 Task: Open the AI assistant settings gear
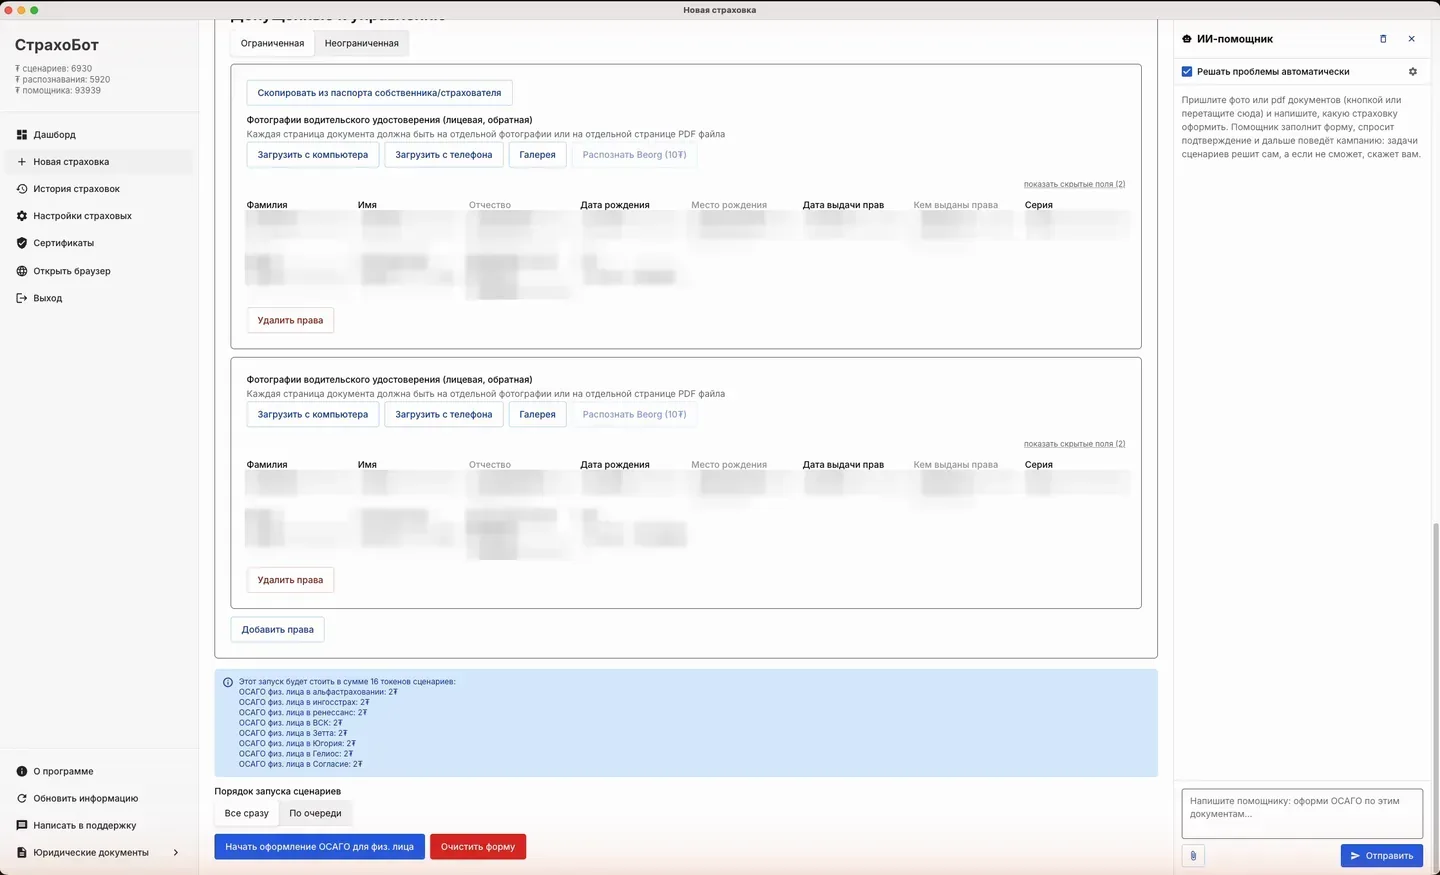coord(1412,71)
